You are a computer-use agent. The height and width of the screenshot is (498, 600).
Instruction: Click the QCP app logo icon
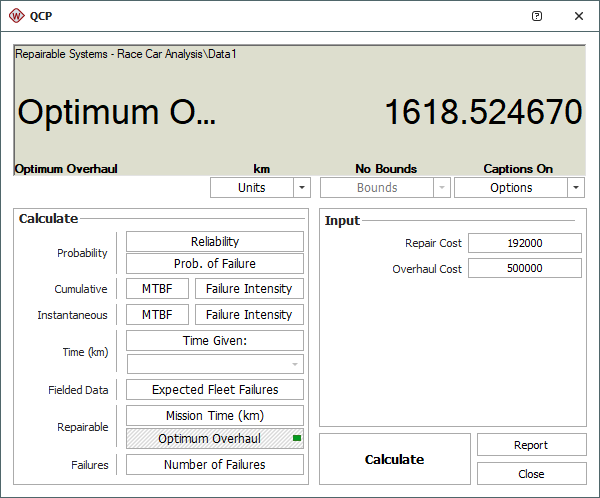(x=16, y=16)
